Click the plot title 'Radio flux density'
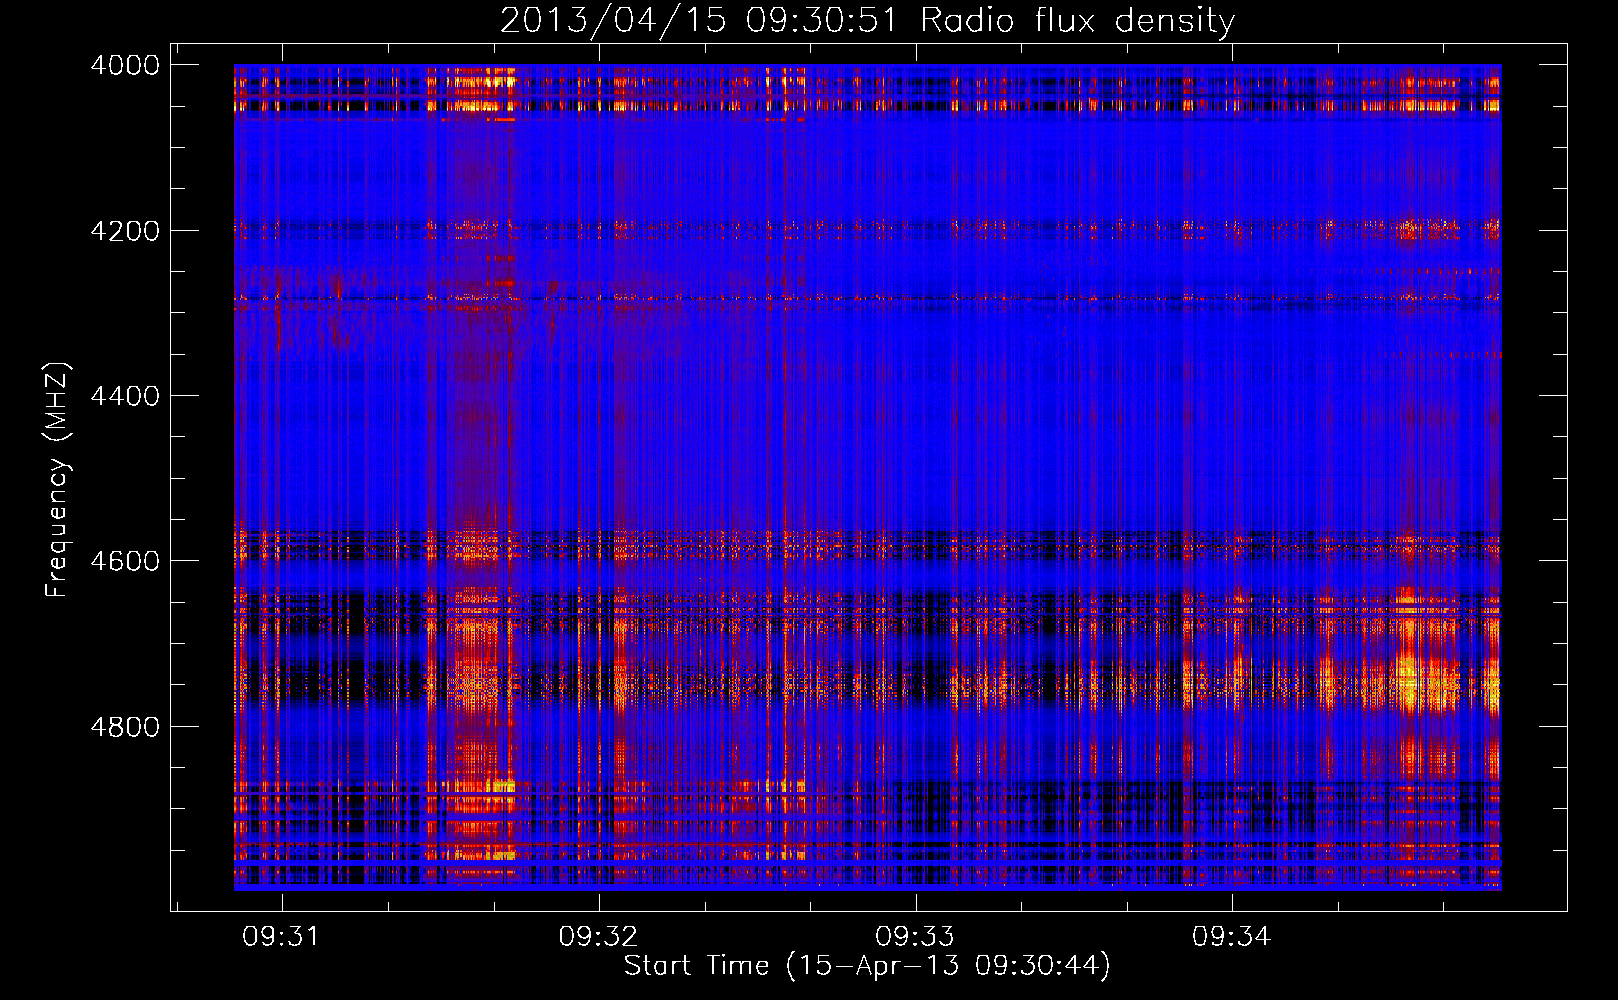 (x=867, y=21)
